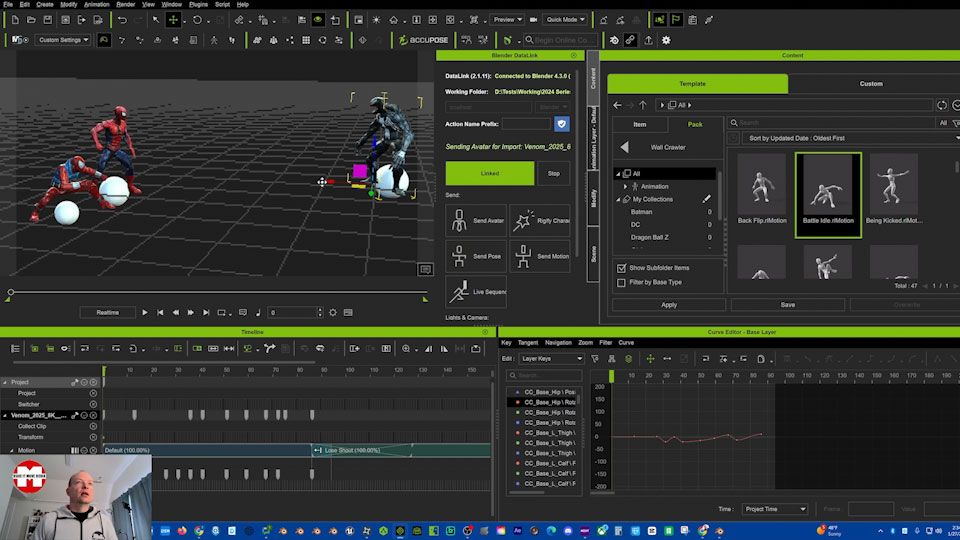Open the Plugins menu
960x540 pixels.
point(198,4)
